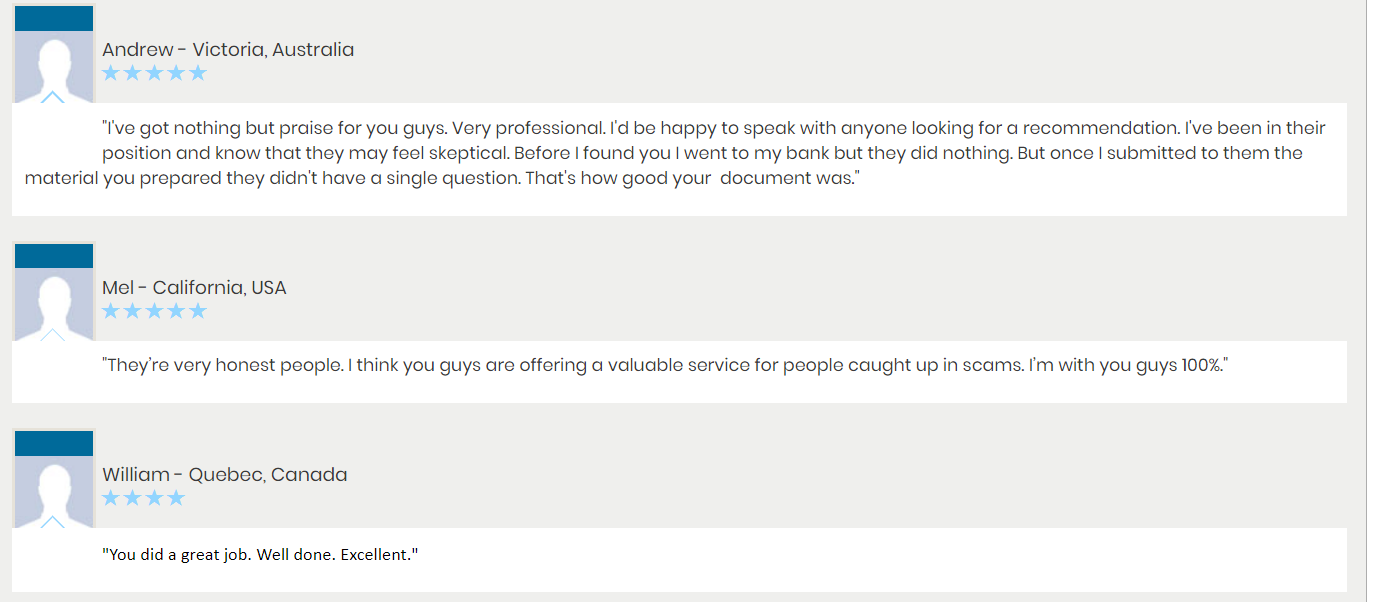Click the fifth star in Andrew's rating
The height and width of the screenshot is (602, 1374).
point(198,72)
